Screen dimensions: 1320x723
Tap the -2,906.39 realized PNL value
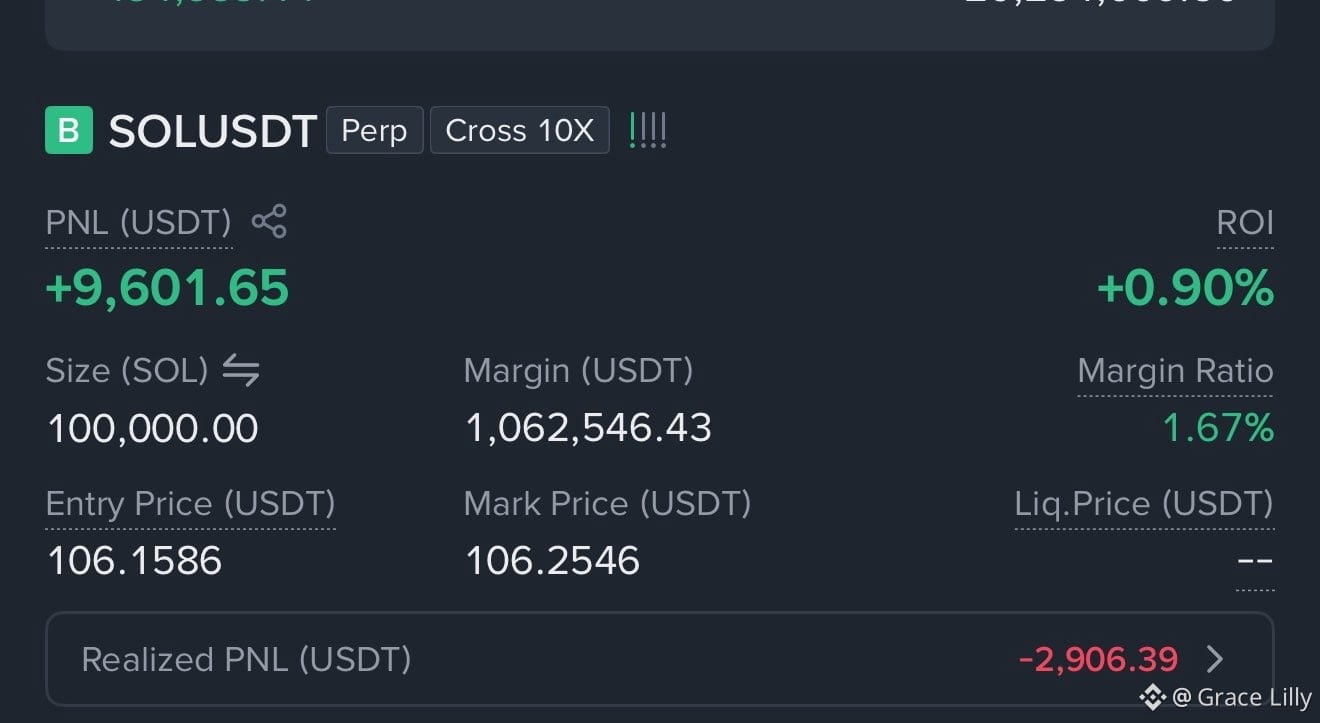(1098, 660)
